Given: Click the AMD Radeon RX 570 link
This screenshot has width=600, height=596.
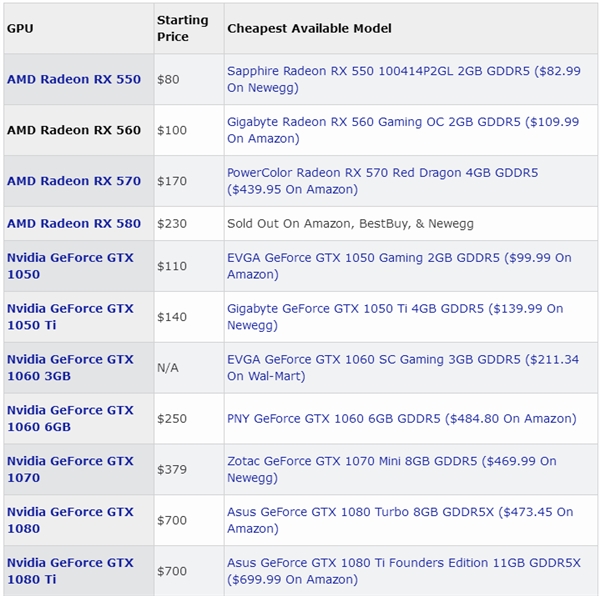Looking at the screenshot, I should 74,181.
